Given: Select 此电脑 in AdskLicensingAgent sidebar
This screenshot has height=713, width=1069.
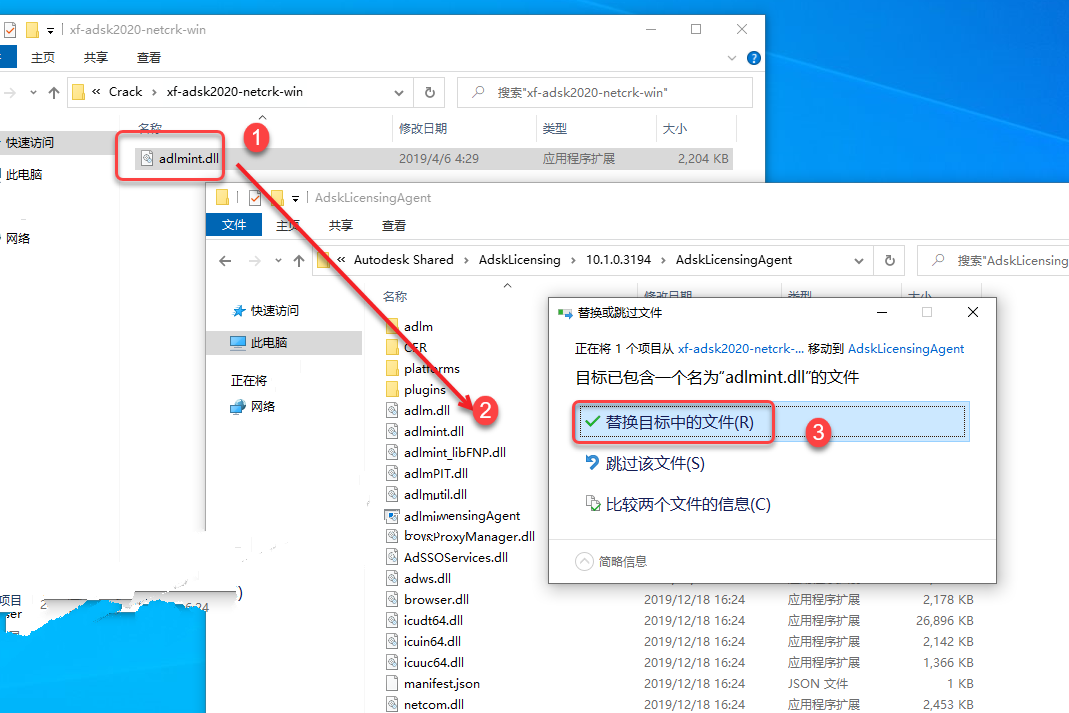Looking at the screenshot, I should tap(269, 342).
